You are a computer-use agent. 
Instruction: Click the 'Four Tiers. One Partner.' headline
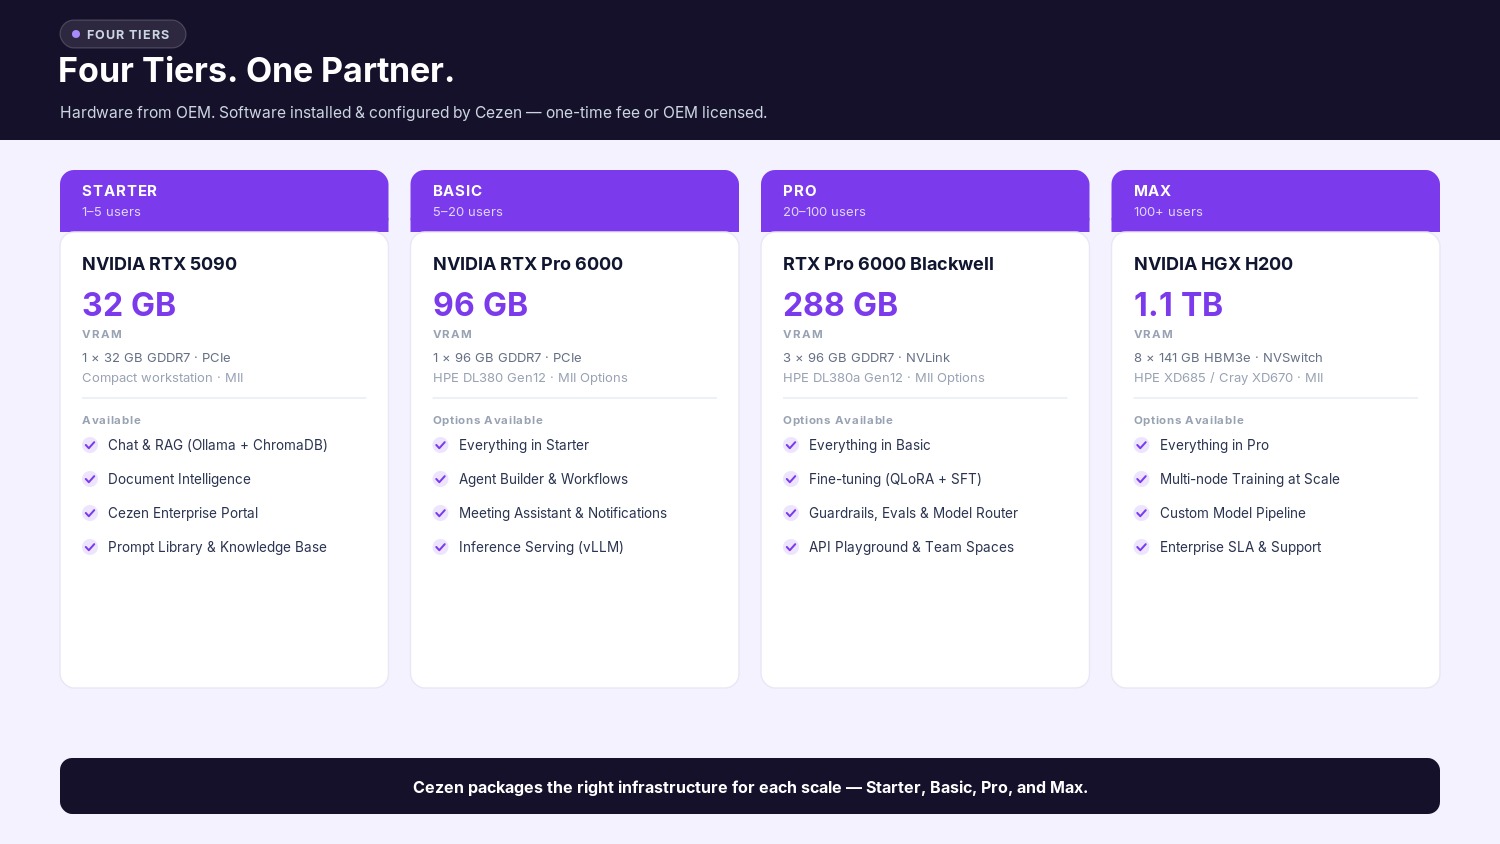pos(256,70)
